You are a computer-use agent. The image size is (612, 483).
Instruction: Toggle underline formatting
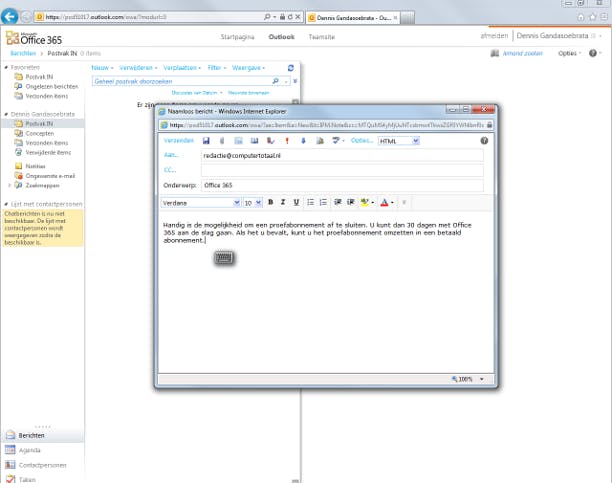tap(296, 202)
